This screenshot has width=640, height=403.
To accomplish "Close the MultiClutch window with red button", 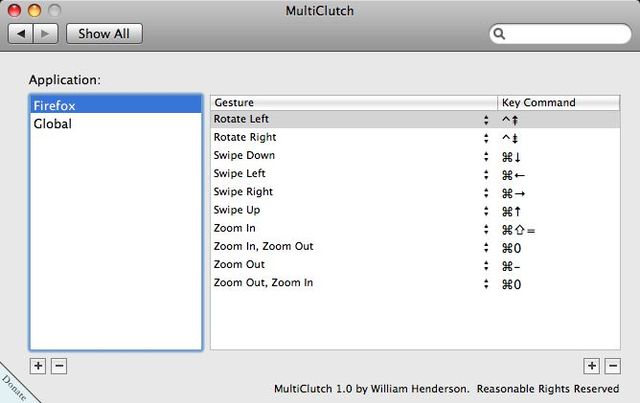I will 14,10.
